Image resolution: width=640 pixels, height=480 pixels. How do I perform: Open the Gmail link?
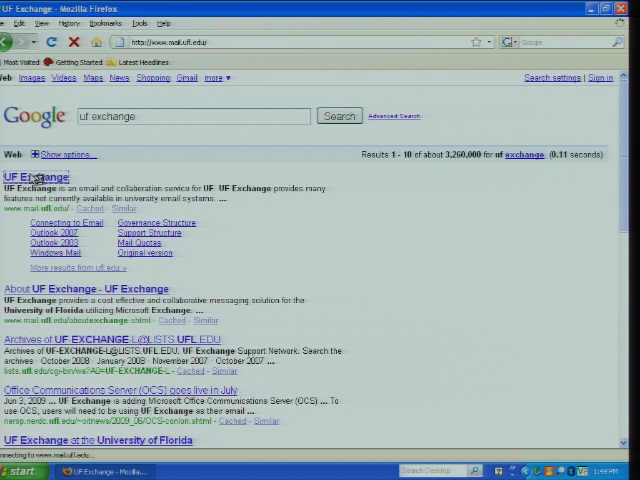pos(187,78)
